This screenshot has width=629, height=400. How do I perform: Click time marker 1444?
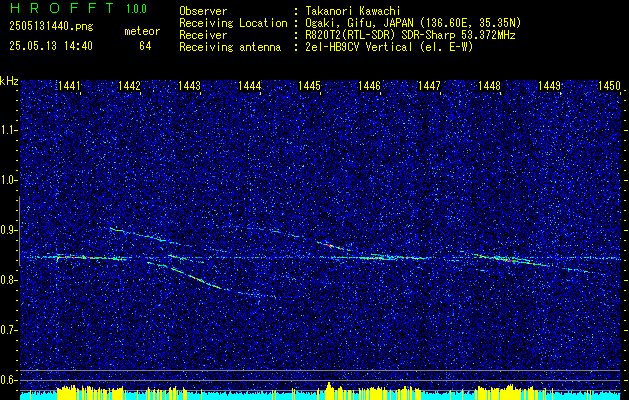[249, 86]
